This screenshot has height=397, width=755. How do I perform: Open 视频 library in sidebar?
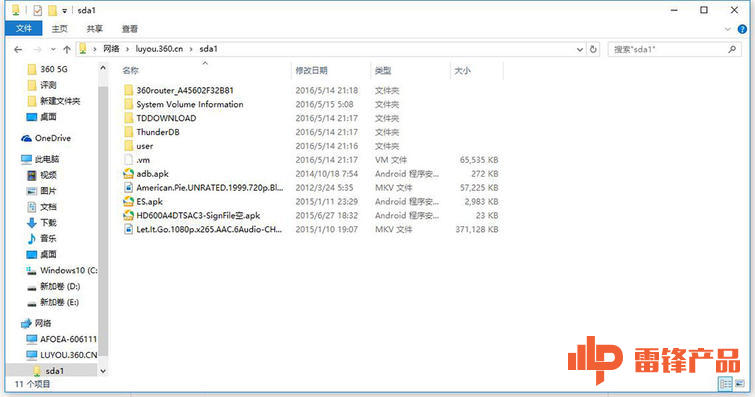(x=42, y=175)
